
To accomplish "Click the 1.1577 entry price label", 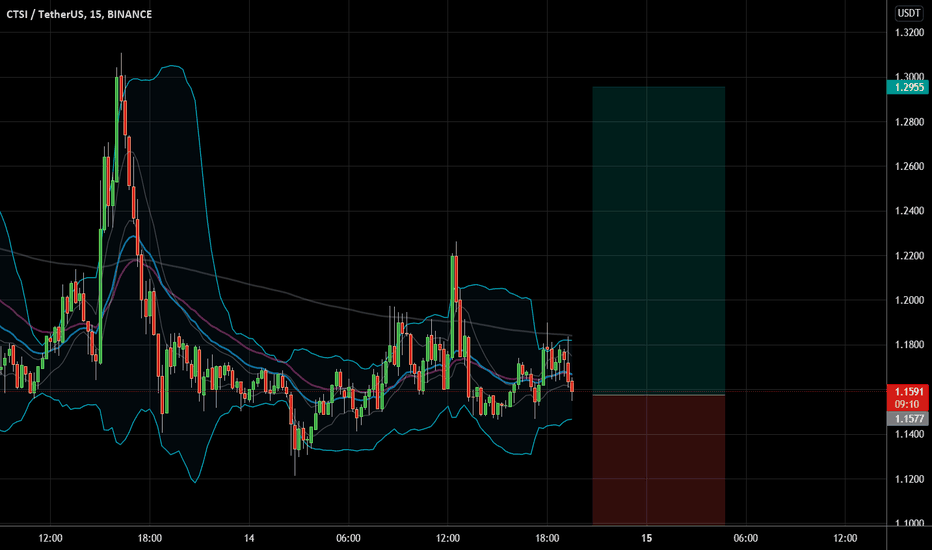I will 908,419.
